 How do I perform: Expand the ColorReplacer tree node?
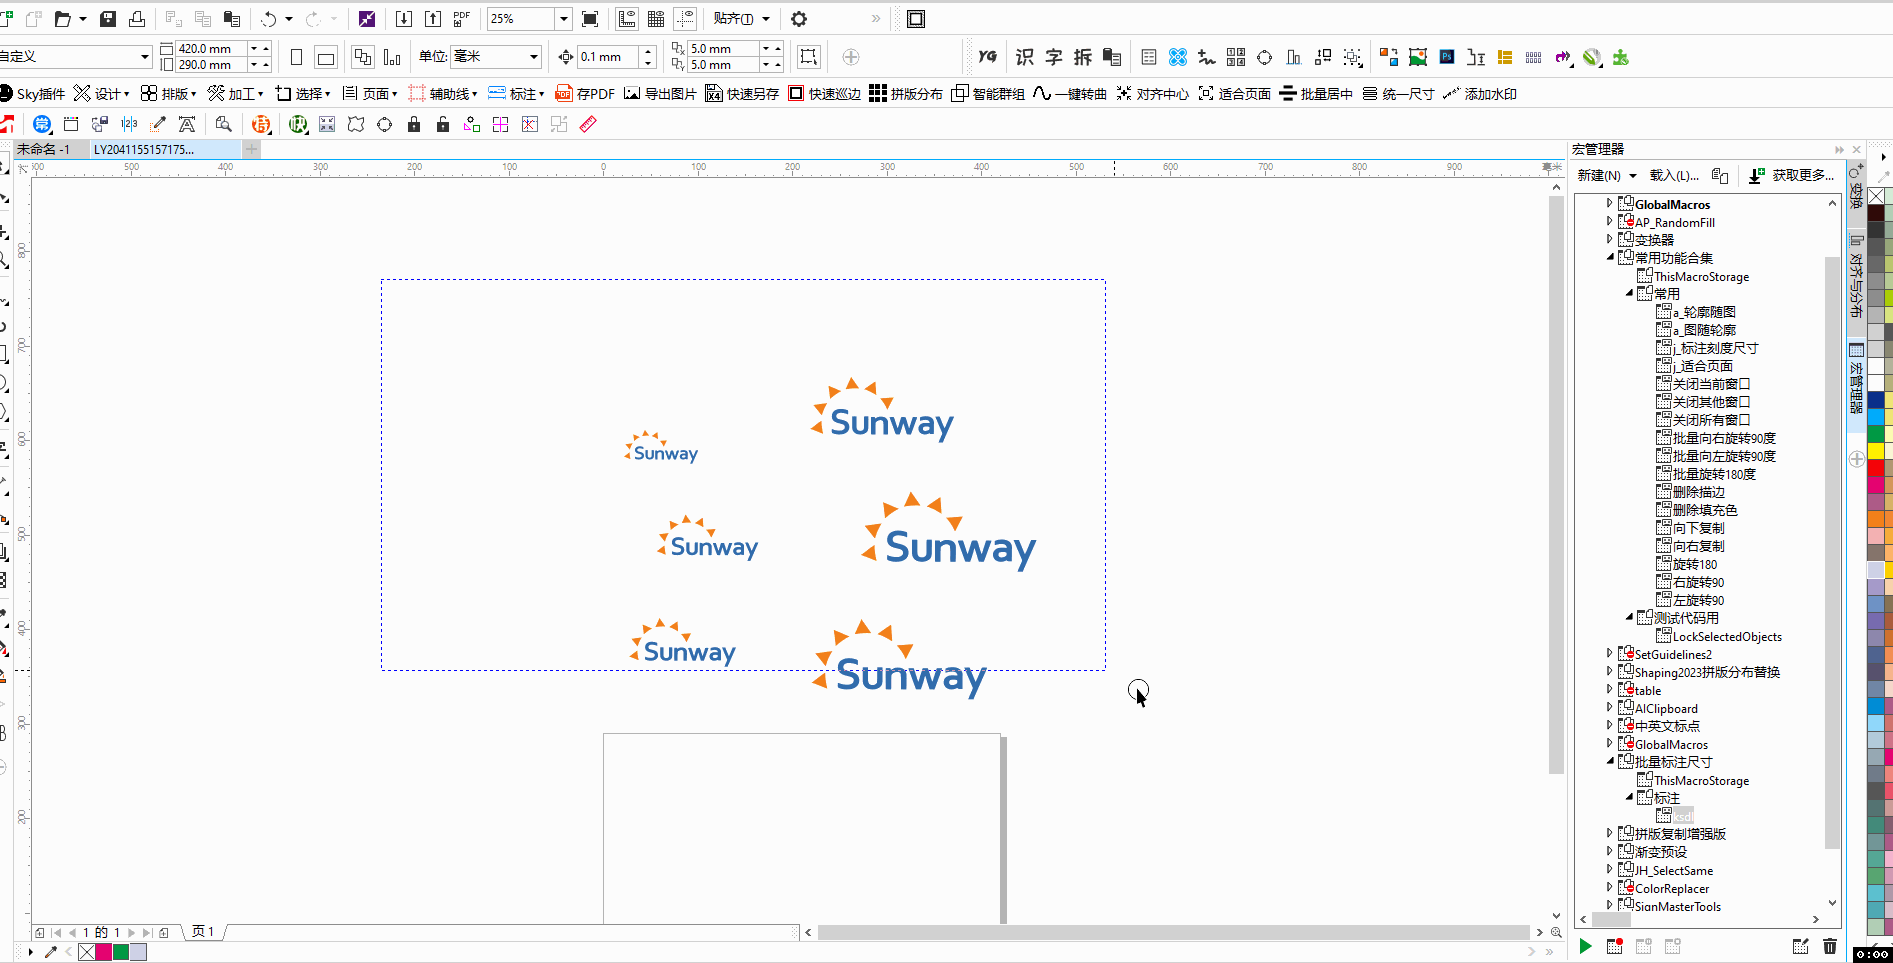click(x=1610, y=887)
